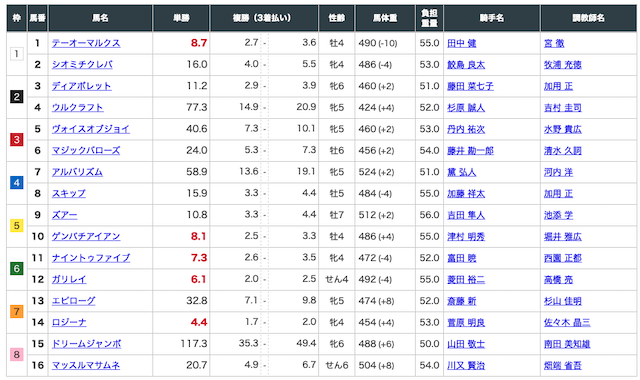Open jockey 丹内 祐次 profile
Viewport: 640px width, 380px height.
pos(466,129)
